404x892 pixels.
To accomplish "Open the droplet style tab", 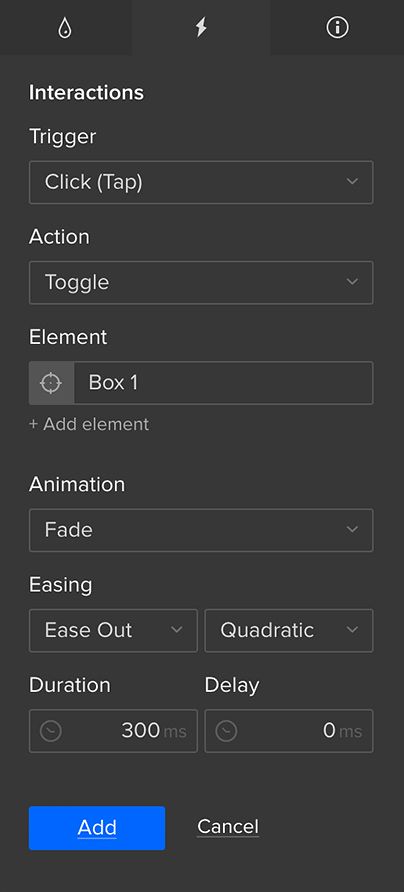I will (x=65, y=27).
